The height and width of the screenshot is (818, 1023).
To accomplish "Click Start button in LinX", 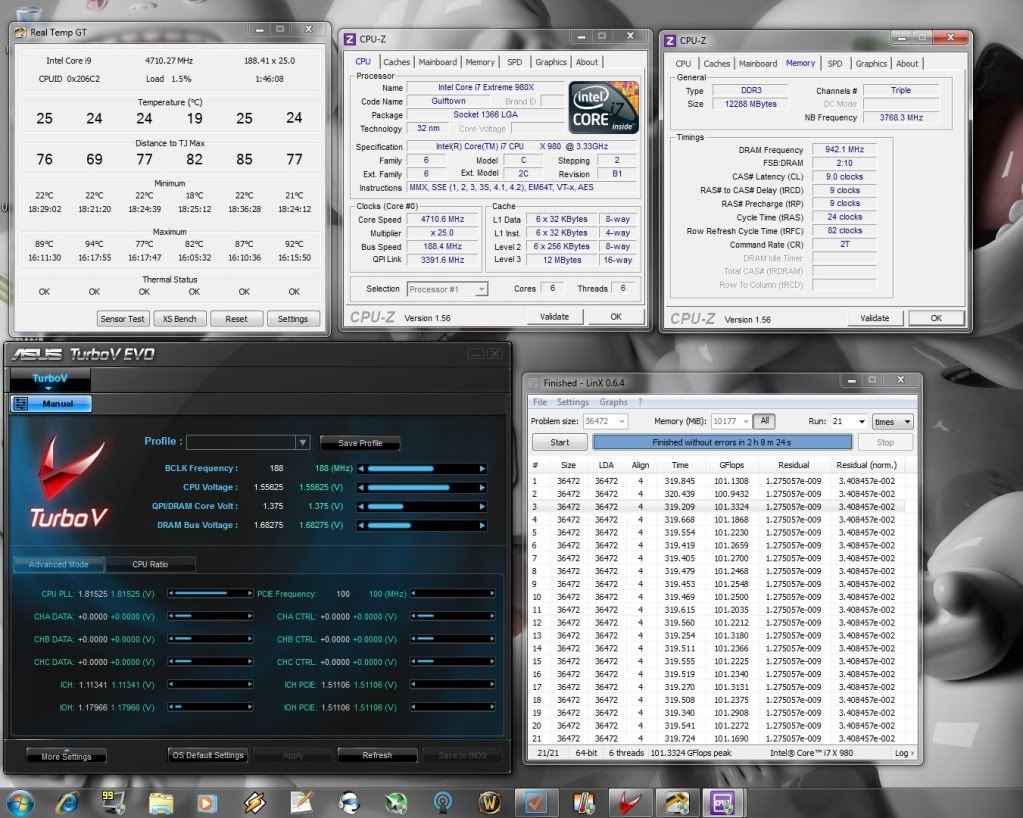I will [x=560, y=442].
